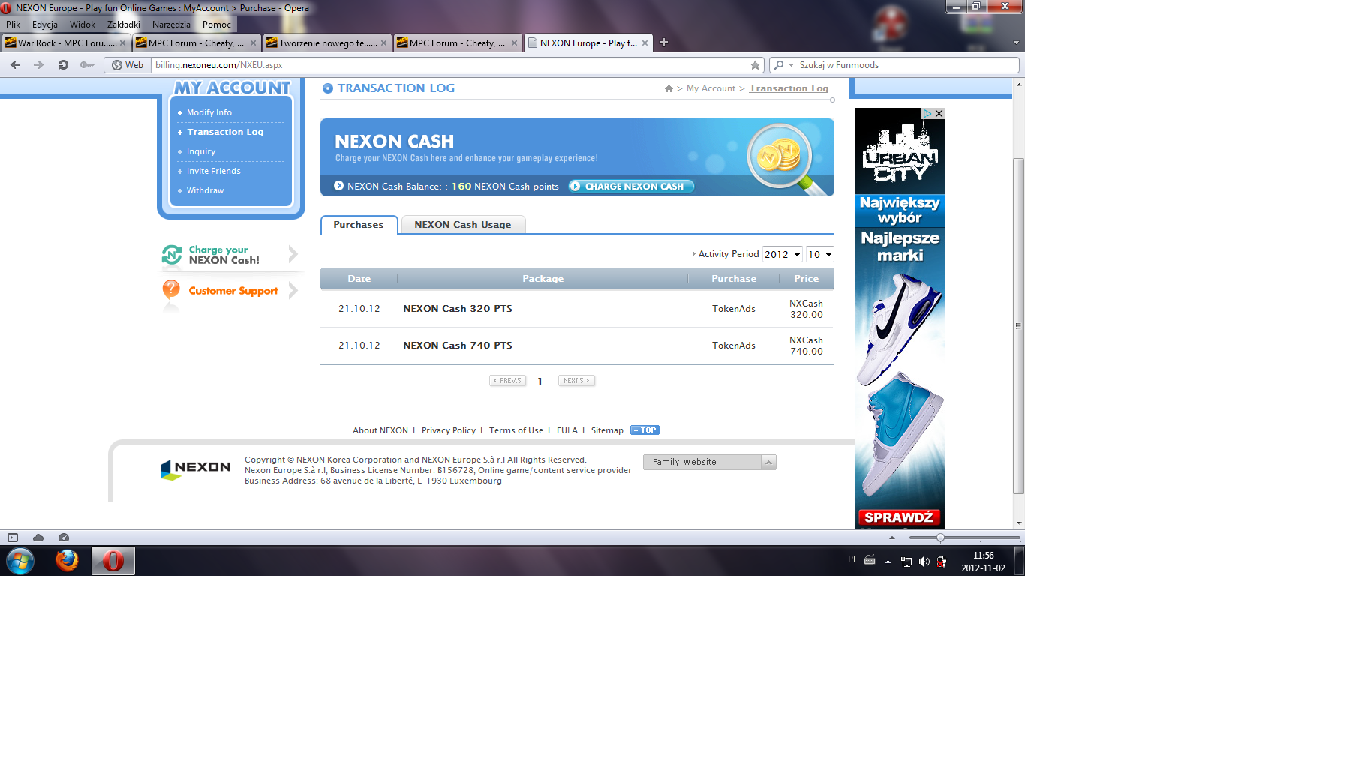1366x768 pixels.
Task: Switch to the War Rock browser tab
Action: click(x=66, y=43)
